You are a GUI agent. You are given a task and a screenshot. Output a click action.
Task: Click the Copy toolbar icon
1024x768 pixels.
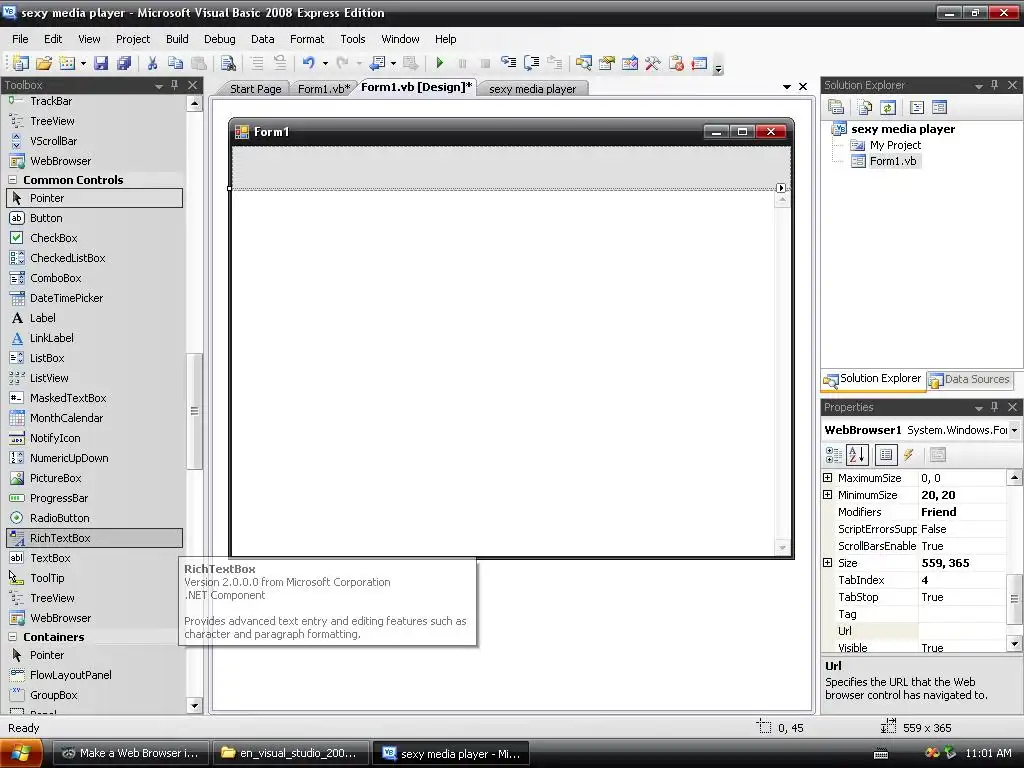point(175,63)
